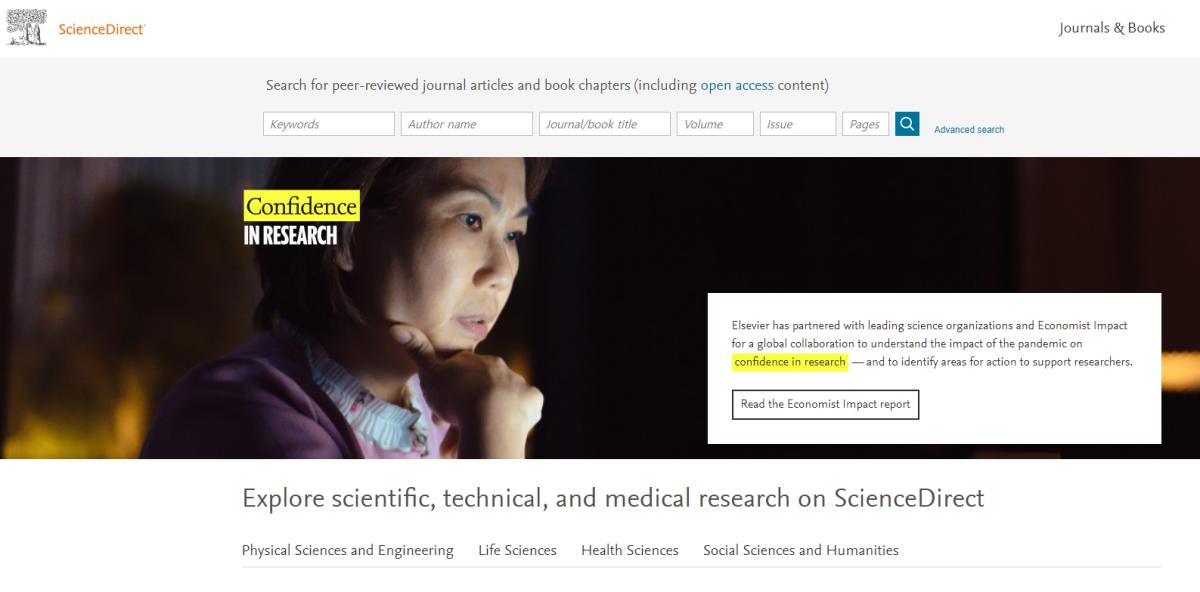Focus the Journal/book title field
This screenshot has height=592, width=1200.
[605, 124]
